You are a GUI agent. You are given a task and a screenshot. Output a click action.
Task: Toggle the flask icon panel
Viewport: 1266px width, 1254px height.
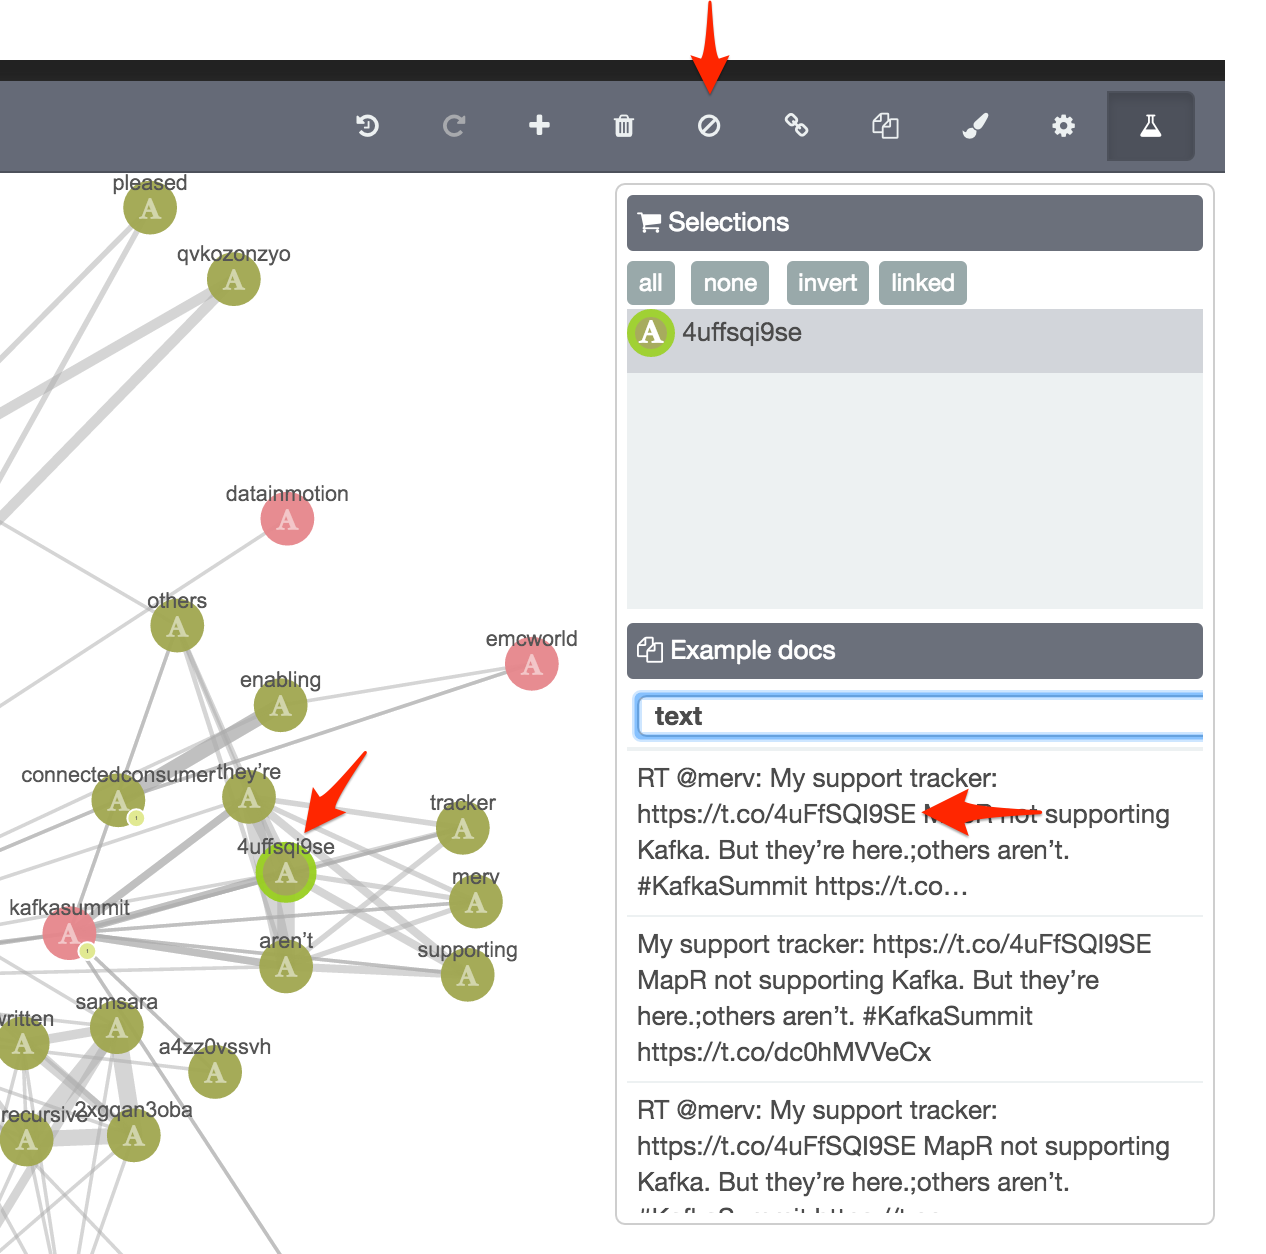point(1150,126)
